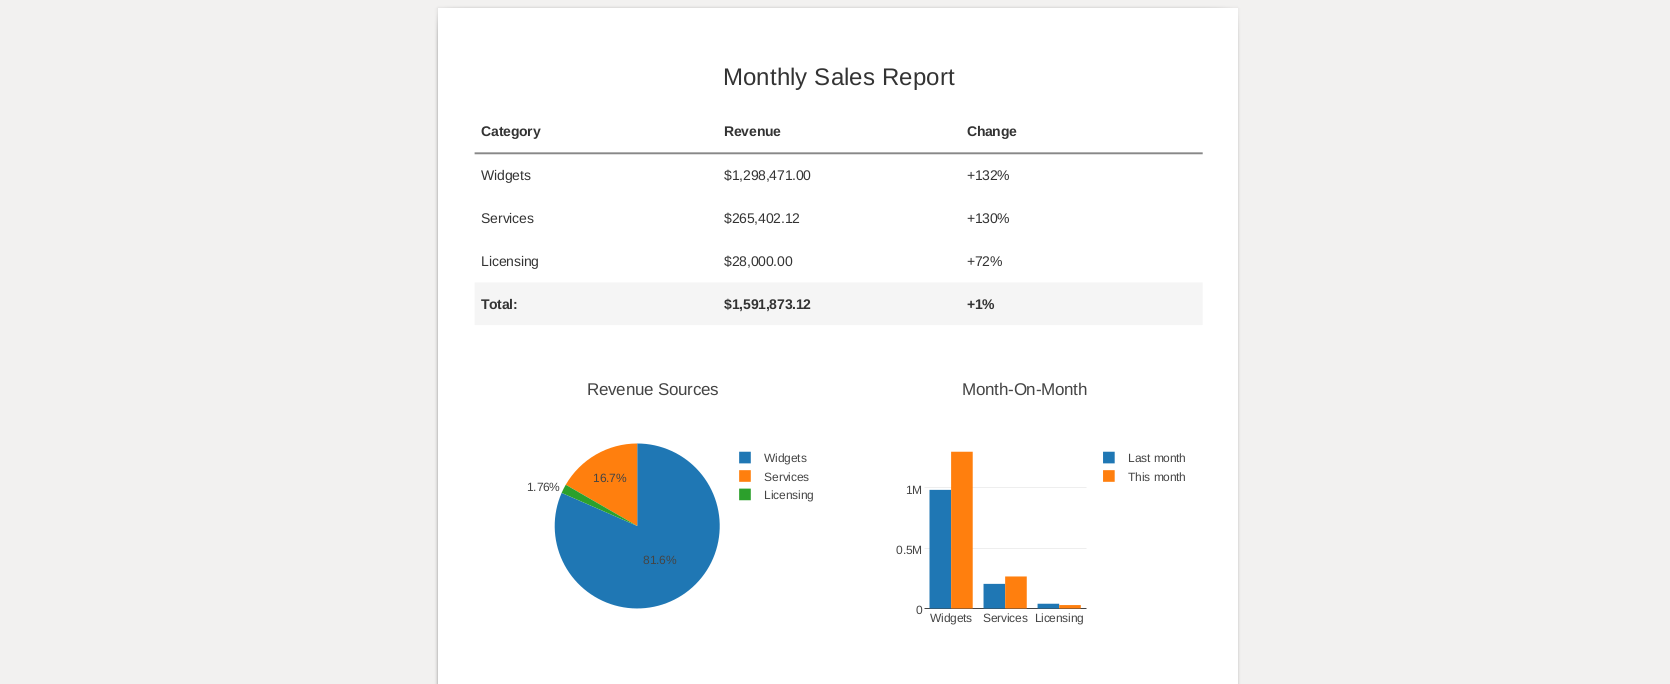Click the Total revenue $1,591,873.12 cell

click(767, 304)
